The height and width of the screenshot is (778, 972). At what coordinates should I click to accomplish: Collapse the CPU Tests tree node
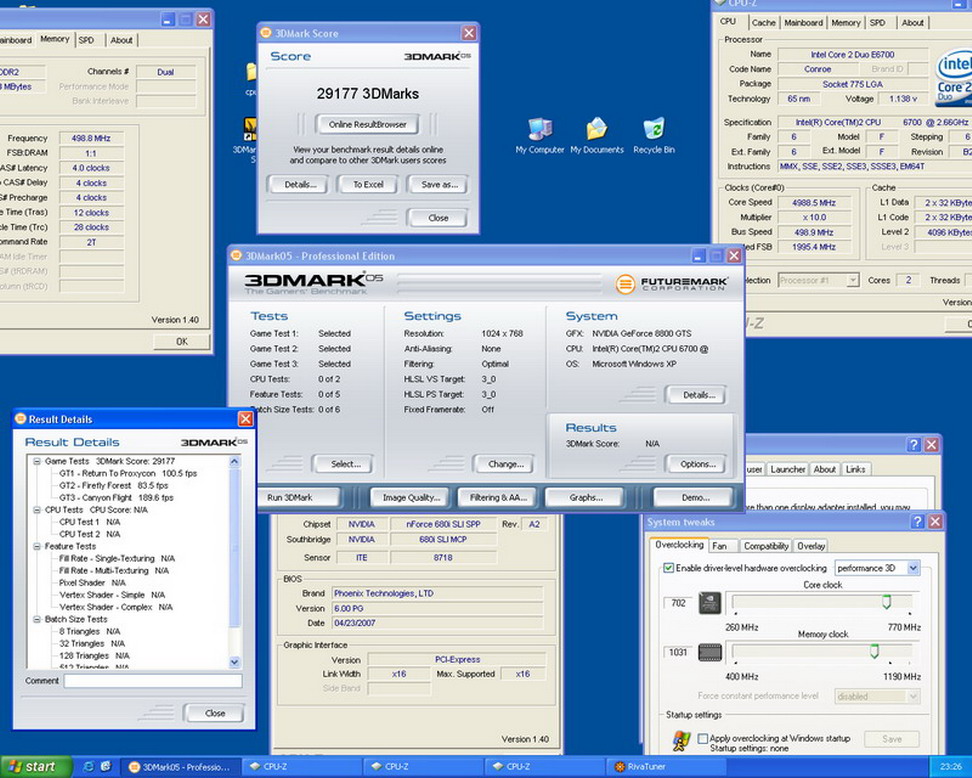coord(37,510)
